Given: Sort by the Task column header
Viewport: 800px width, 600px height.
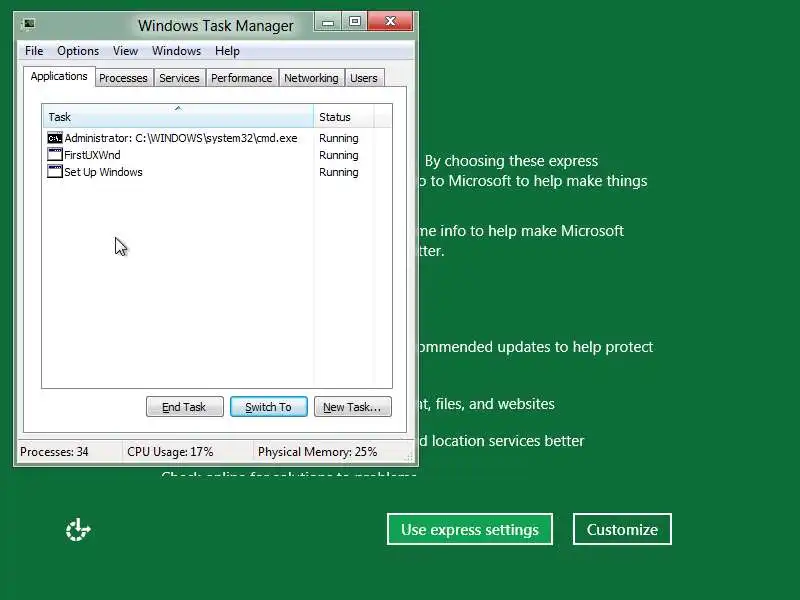Looking at the screenshot, I should click(x=178, y=117).
